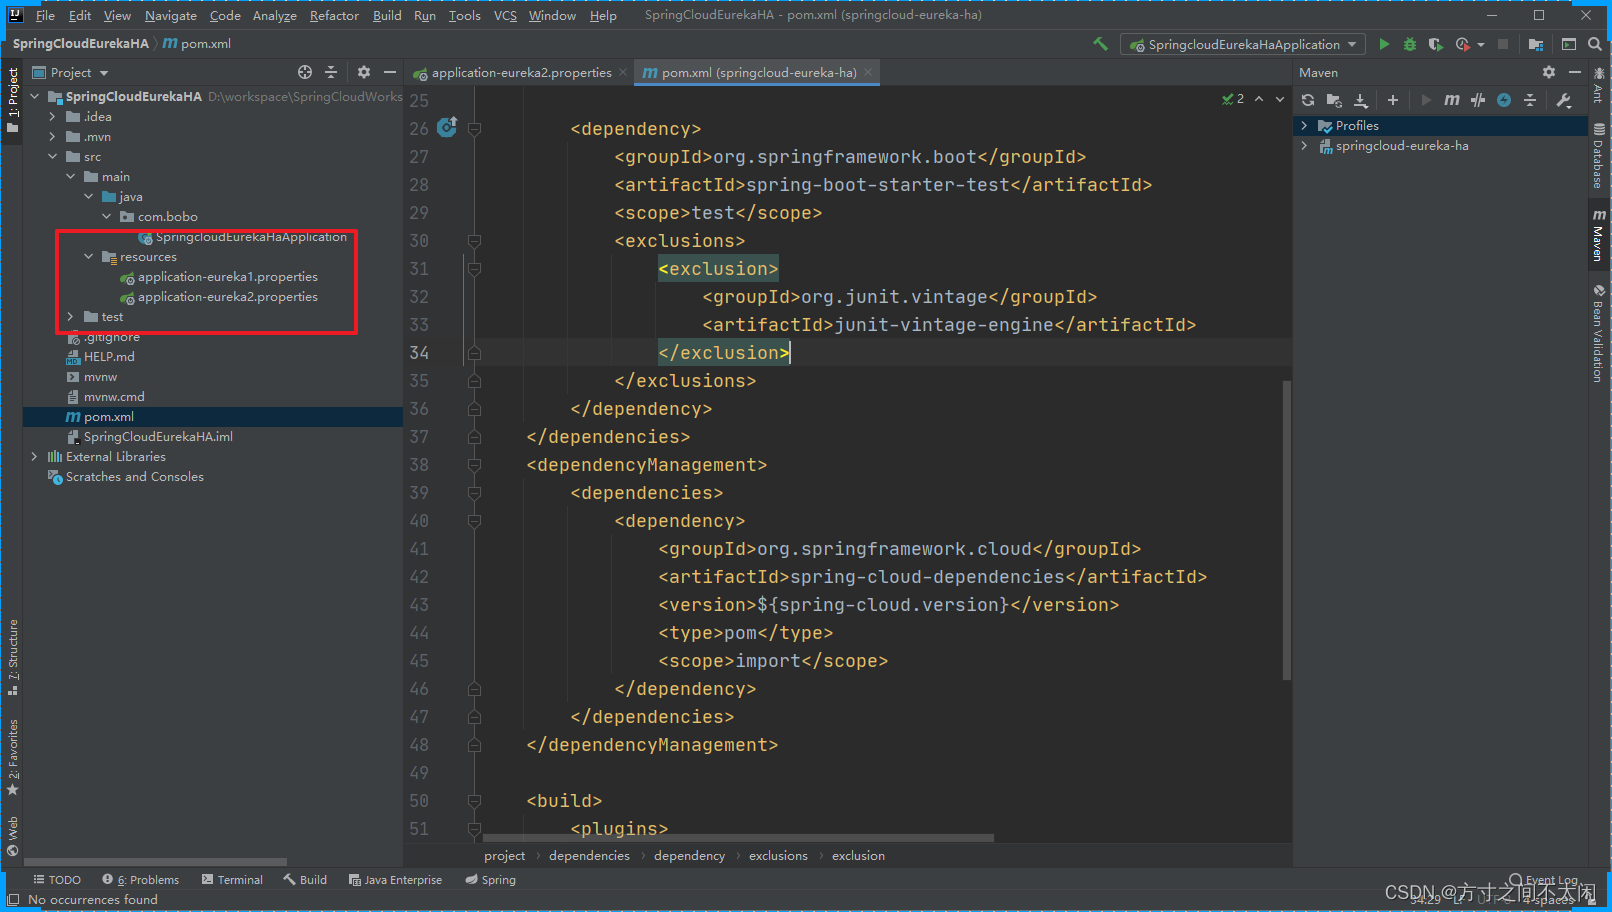The height and width of the screenshot is (912, 1612).
Task: Reload all Maven projects icon
Action: point(1308,100)
